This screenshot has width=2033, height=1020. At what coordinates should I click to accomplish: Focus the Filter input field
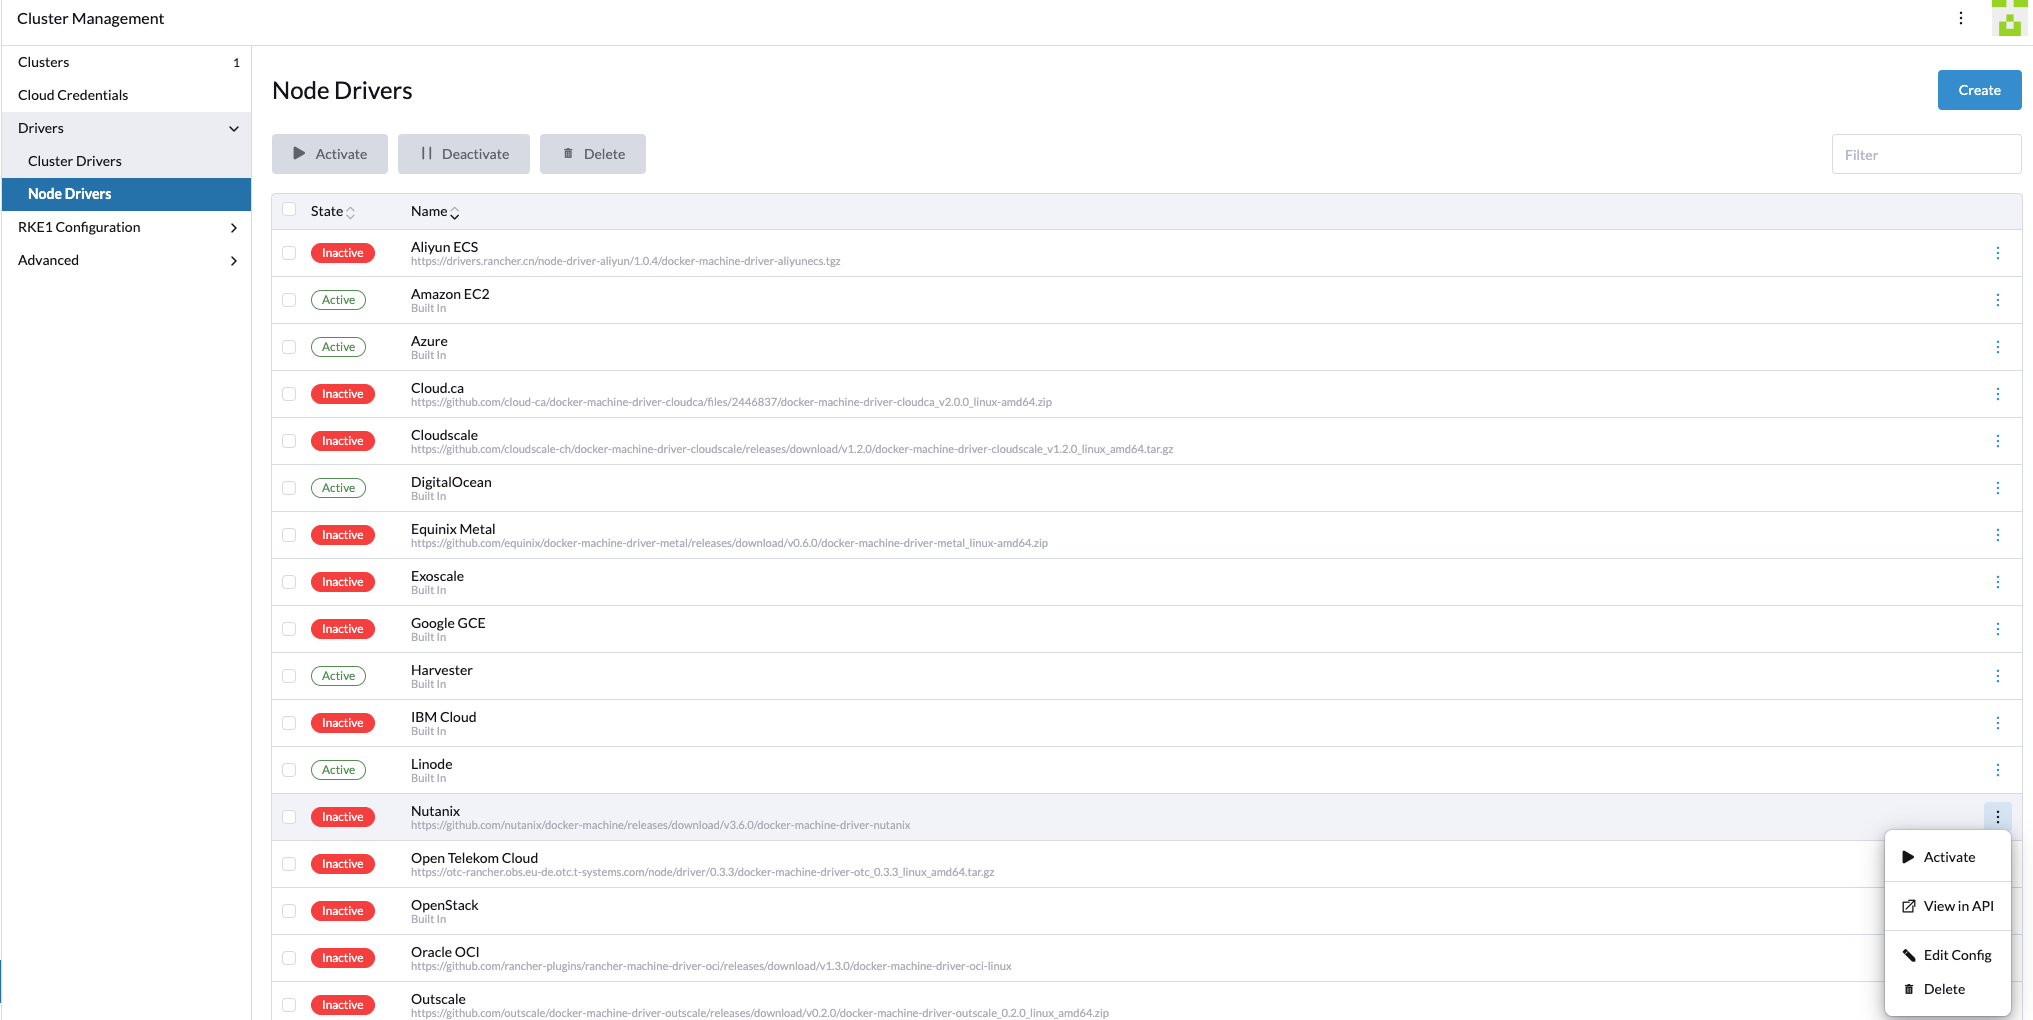1925,155
